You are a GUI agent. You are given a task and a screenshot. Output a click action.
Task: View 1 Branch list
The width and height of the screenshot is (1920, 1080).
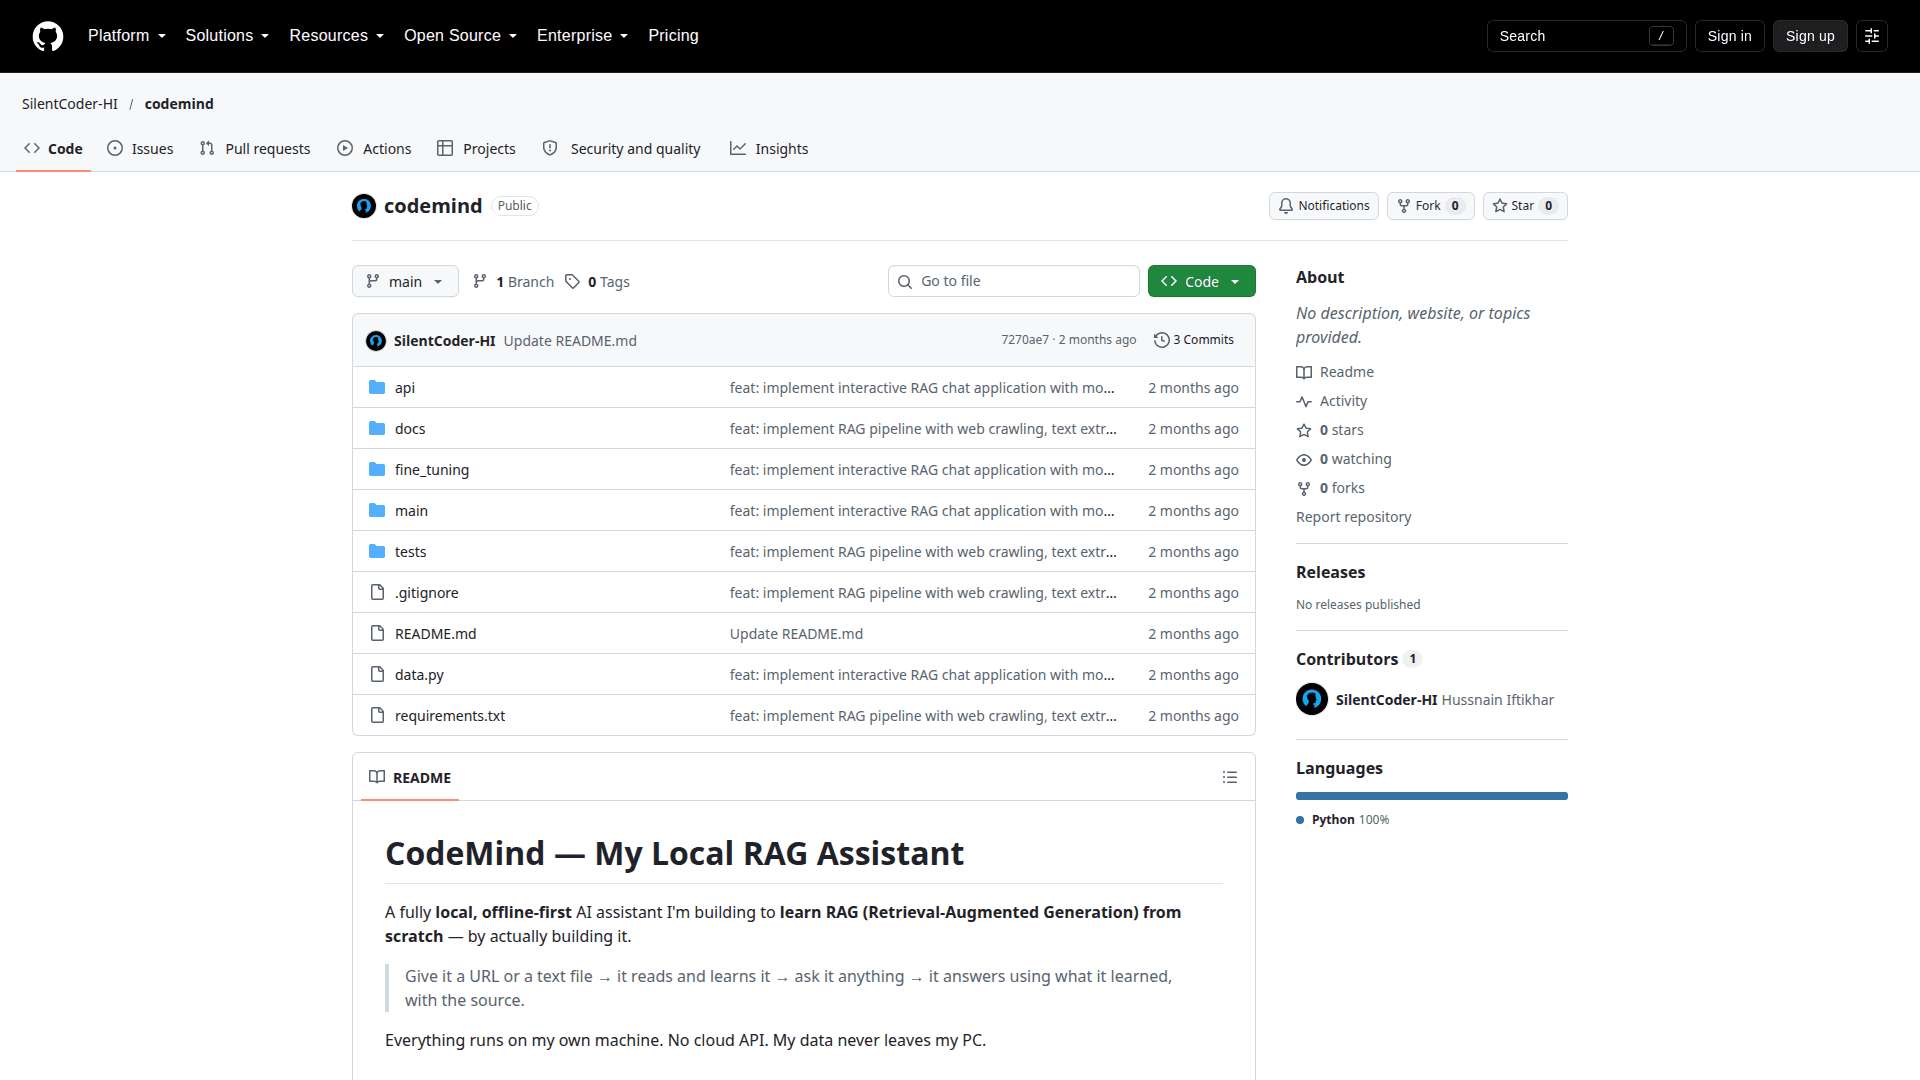[513, 282]
